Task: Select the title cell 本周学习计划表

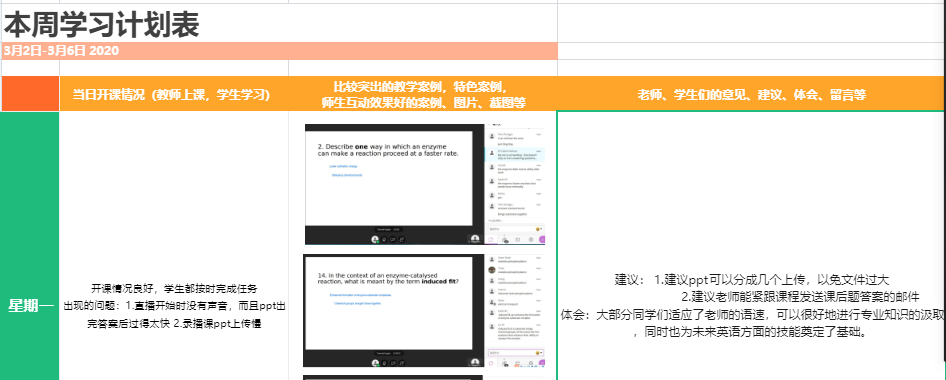Action: (x=279, y=23)
